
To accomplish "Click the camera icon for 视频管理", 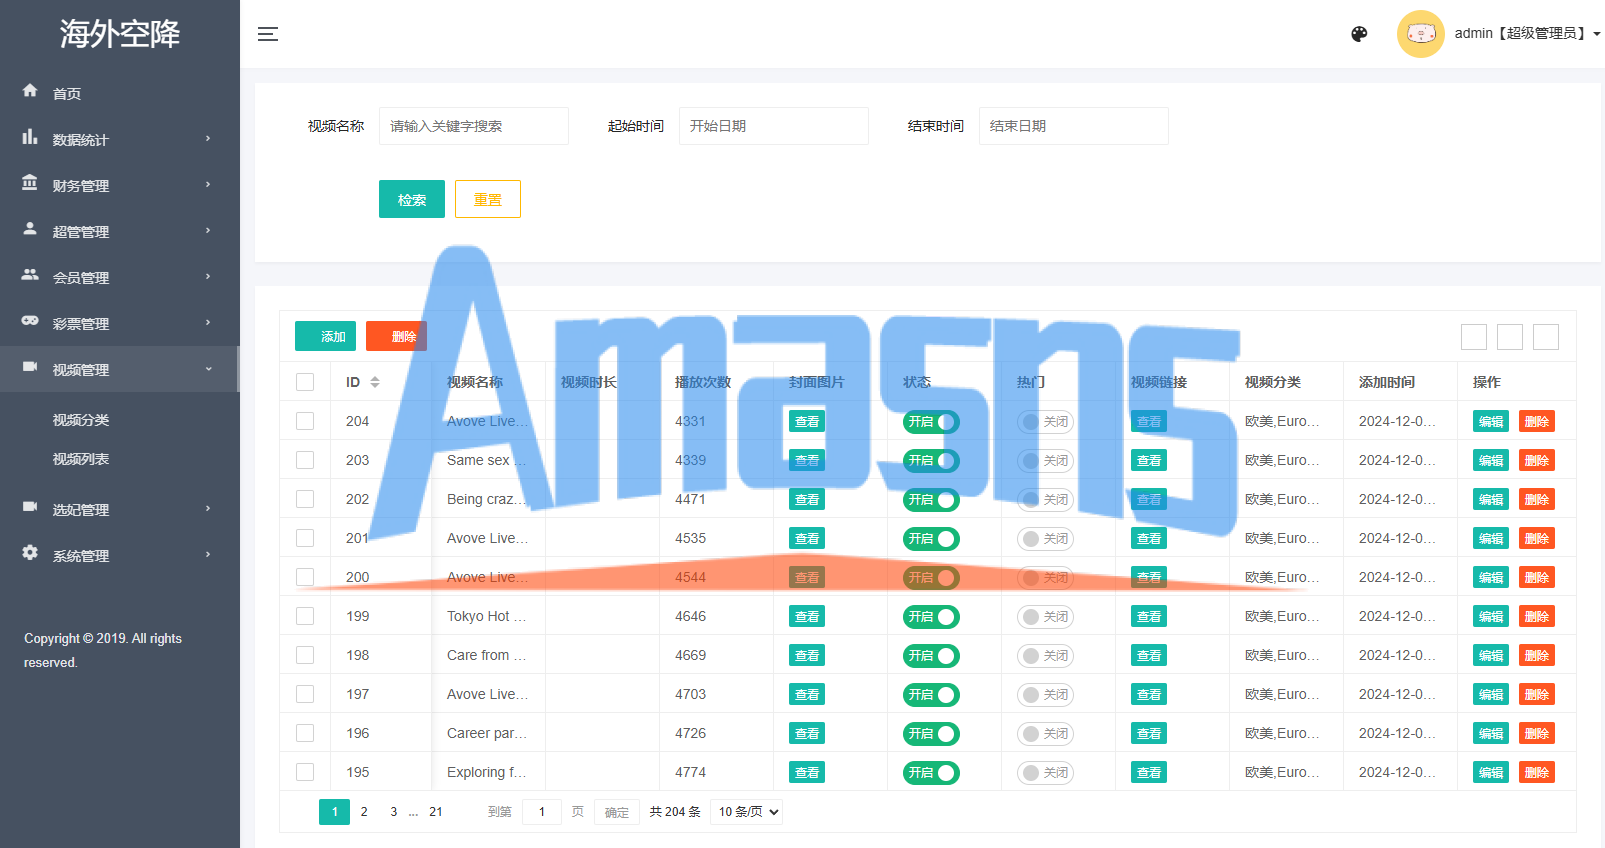I will (30, 367).
